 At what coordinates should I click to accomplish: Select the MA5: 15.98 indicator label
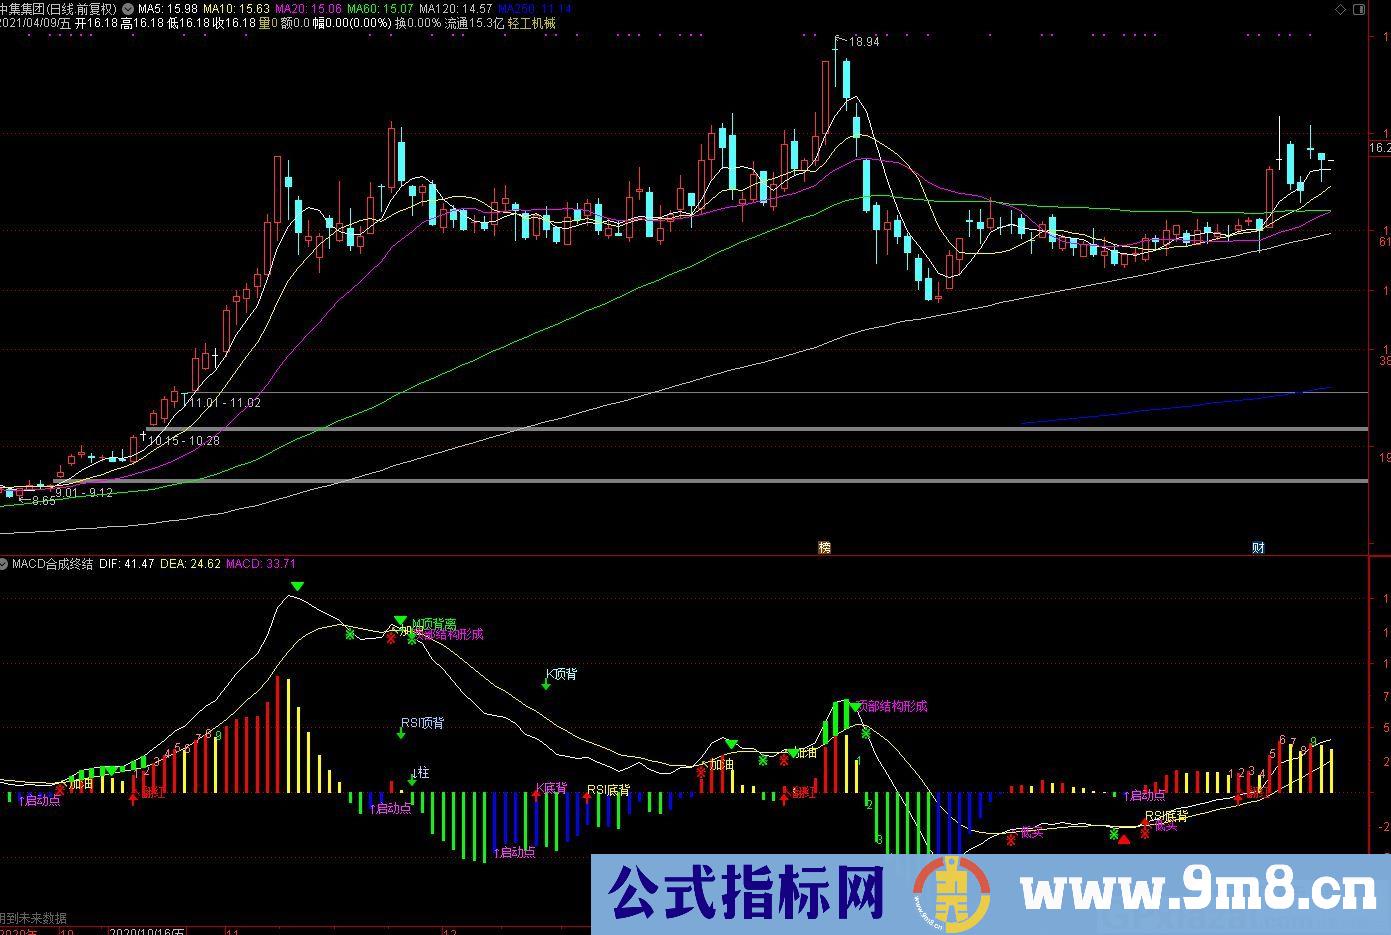(x=166, y=8)
